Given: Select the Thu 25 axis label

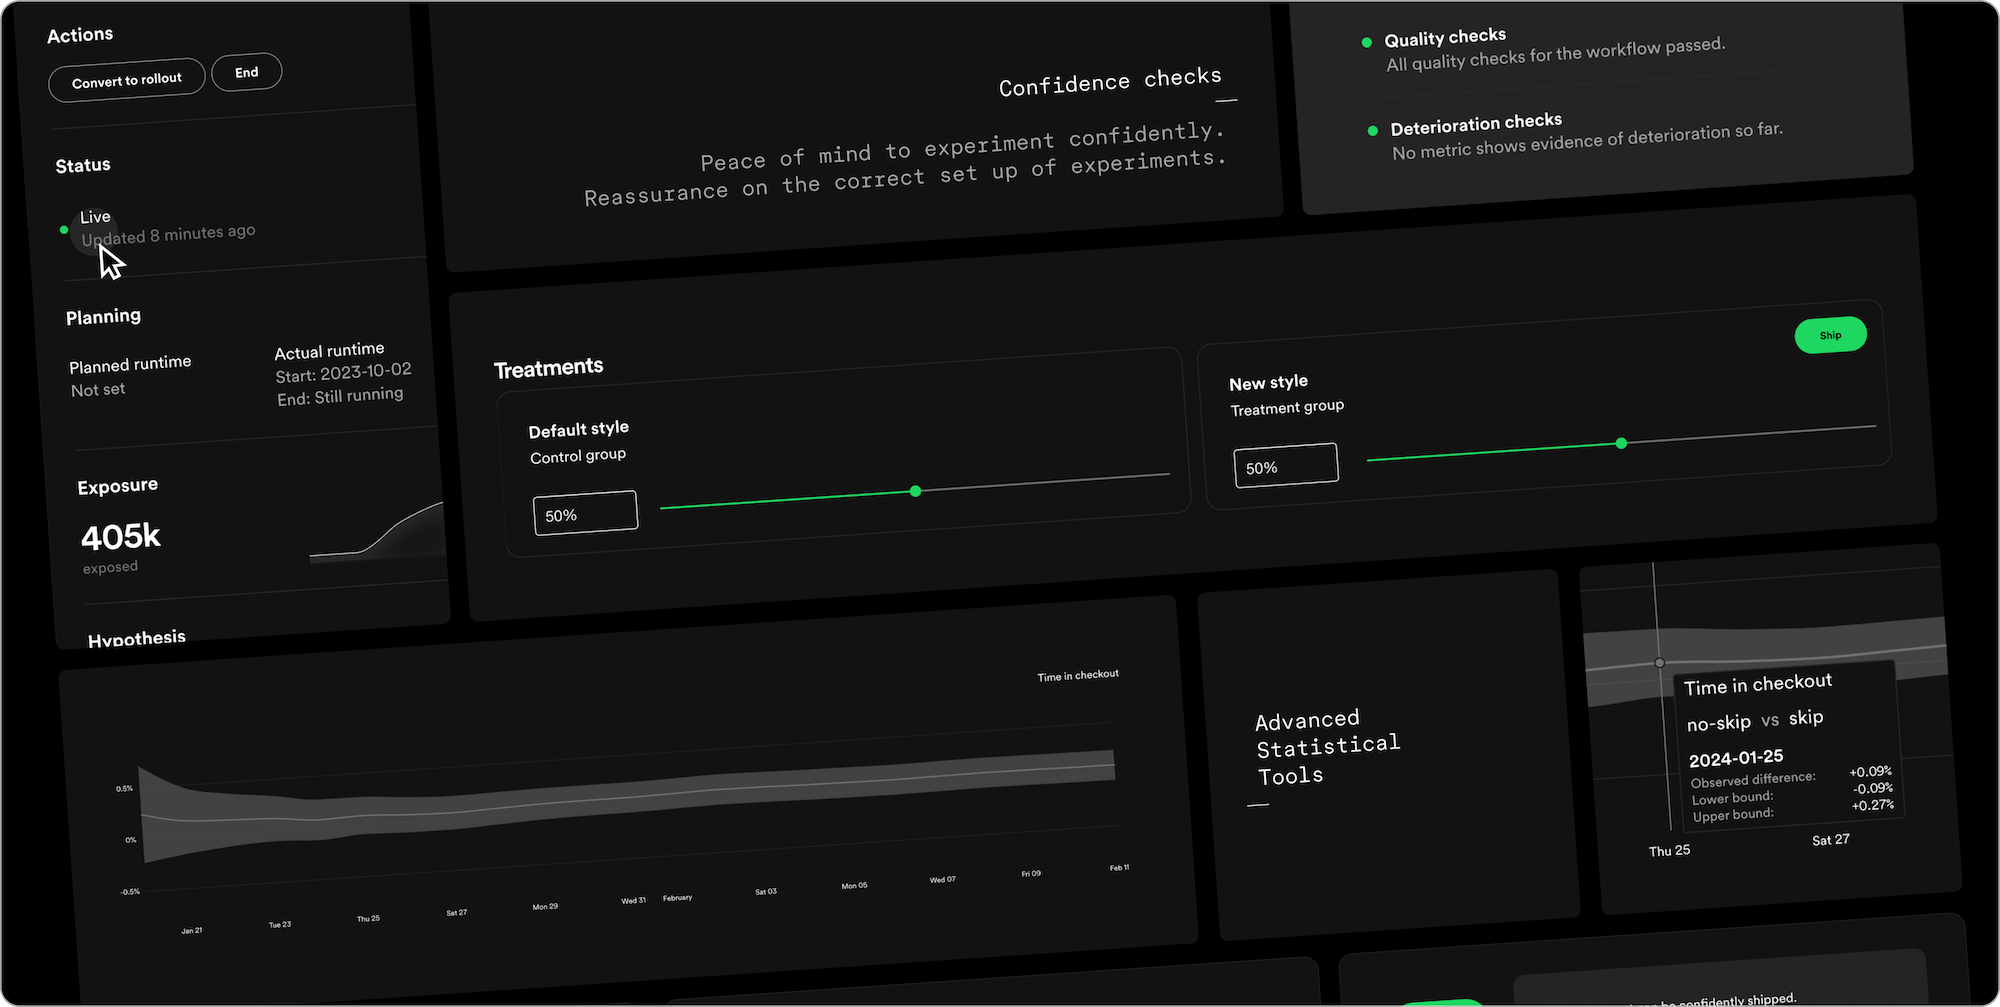Looking at the screenshot, I should [1669, 851].
